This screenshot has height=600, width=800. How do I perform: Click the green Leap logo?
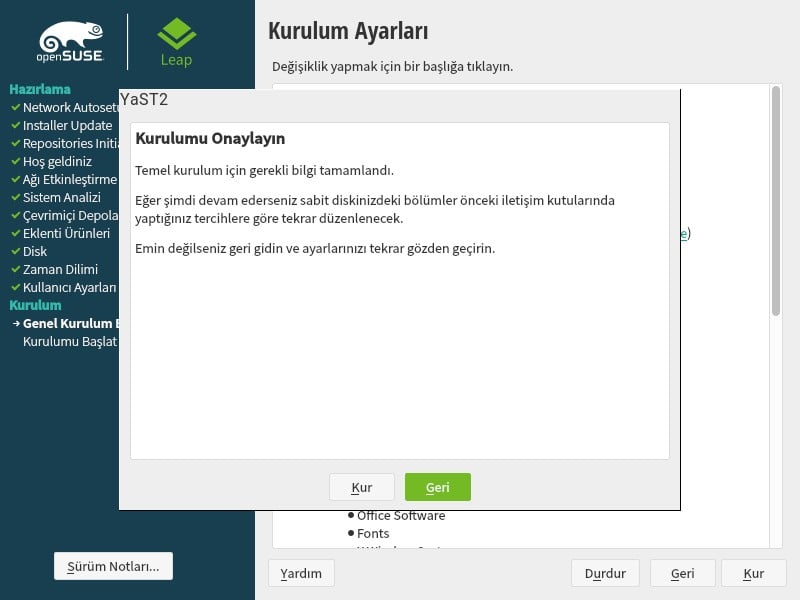(x=177, y=42)
